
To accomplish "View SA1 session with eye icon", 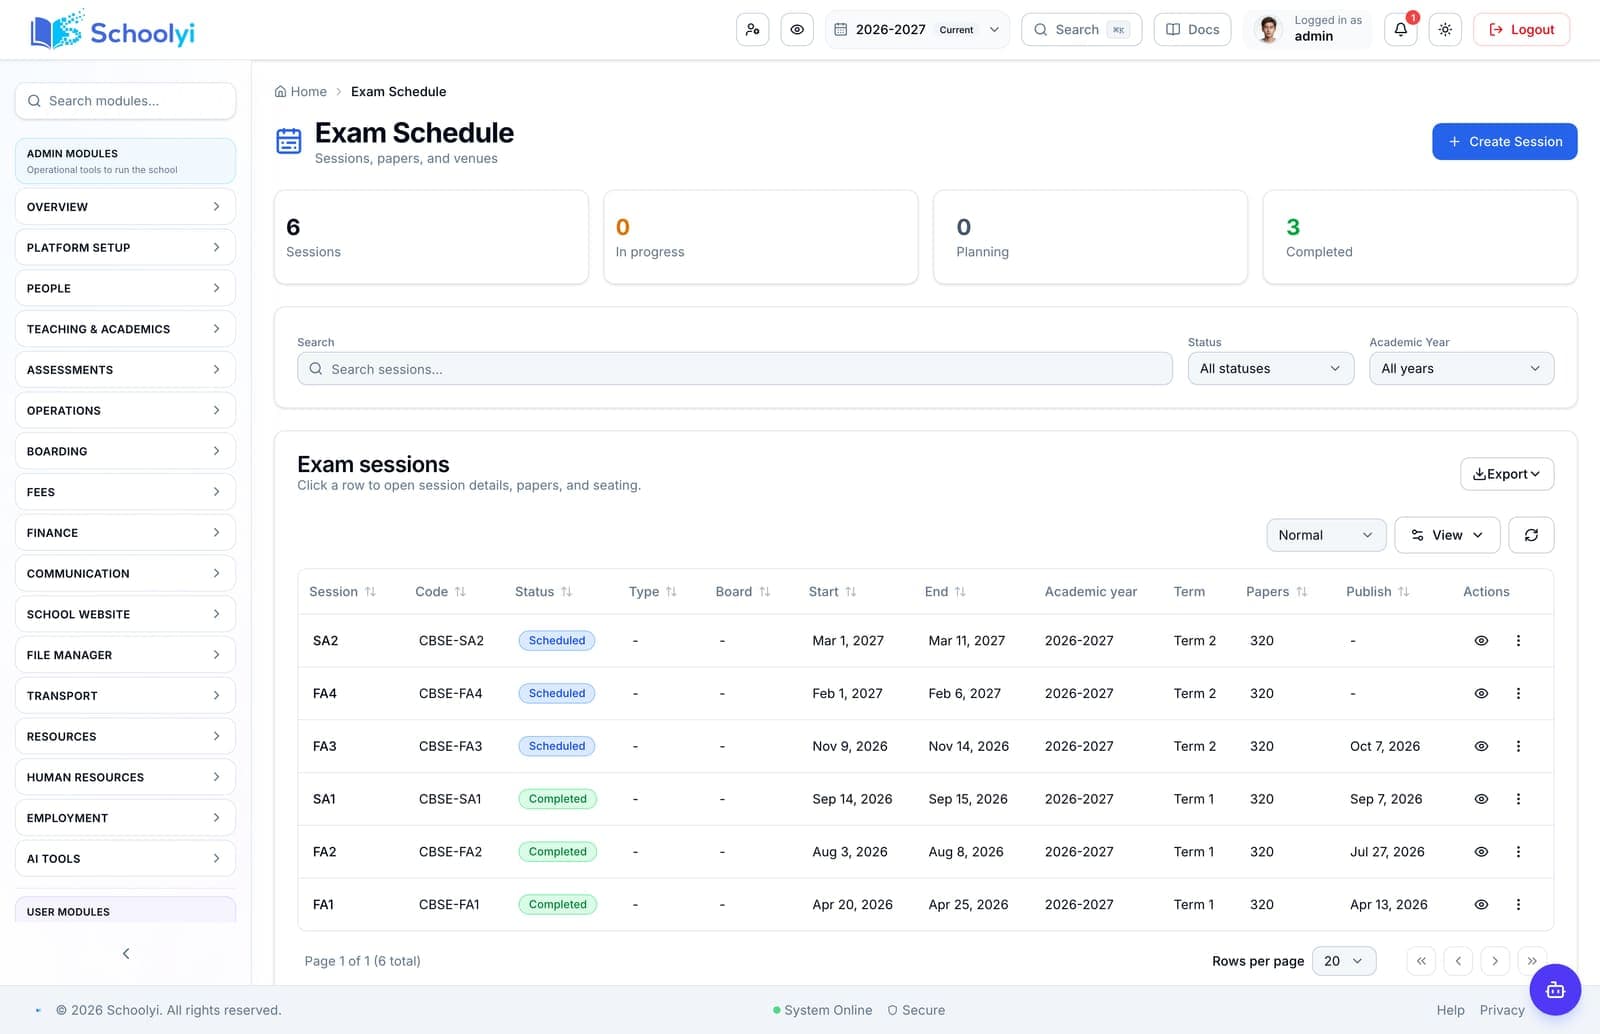I will (1481, 799).
